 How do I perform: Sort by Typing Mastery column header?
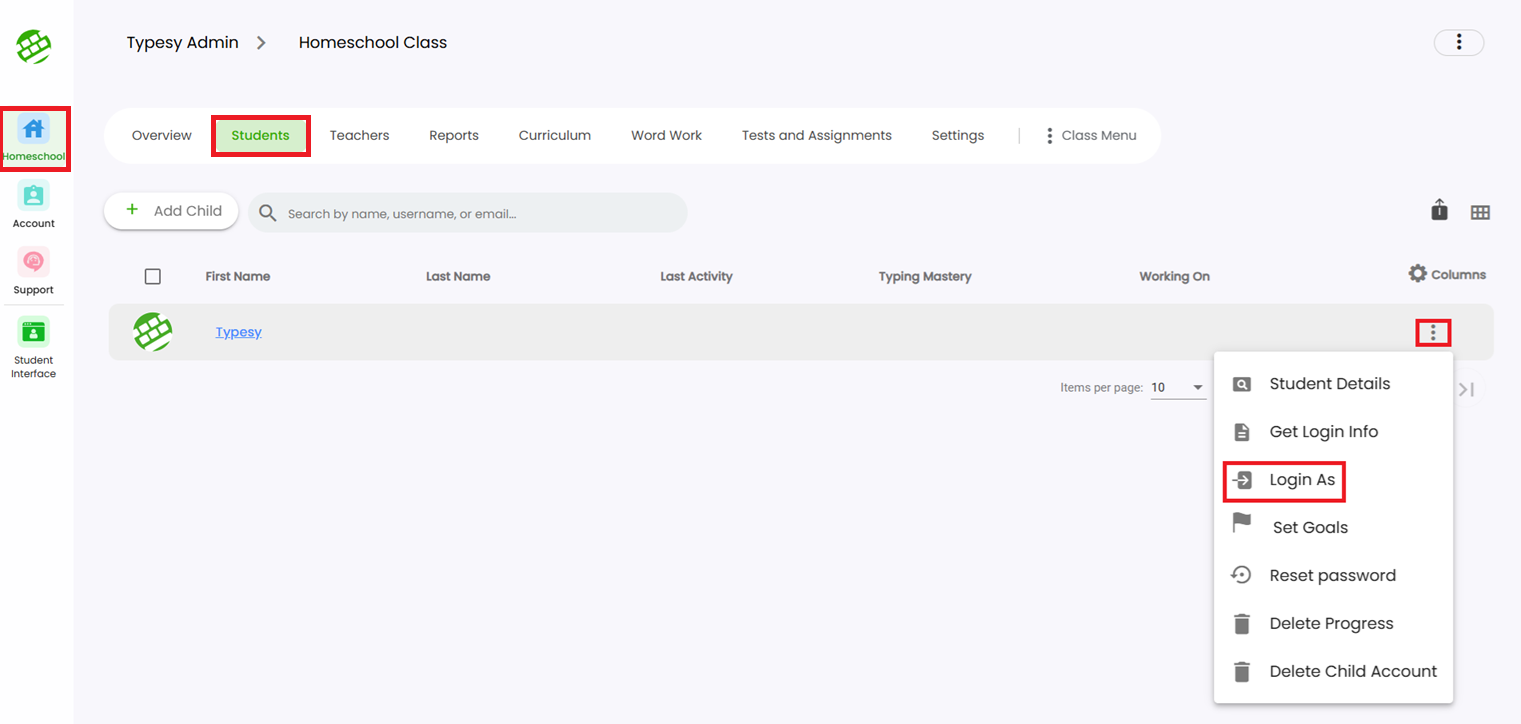click(925, 276)
